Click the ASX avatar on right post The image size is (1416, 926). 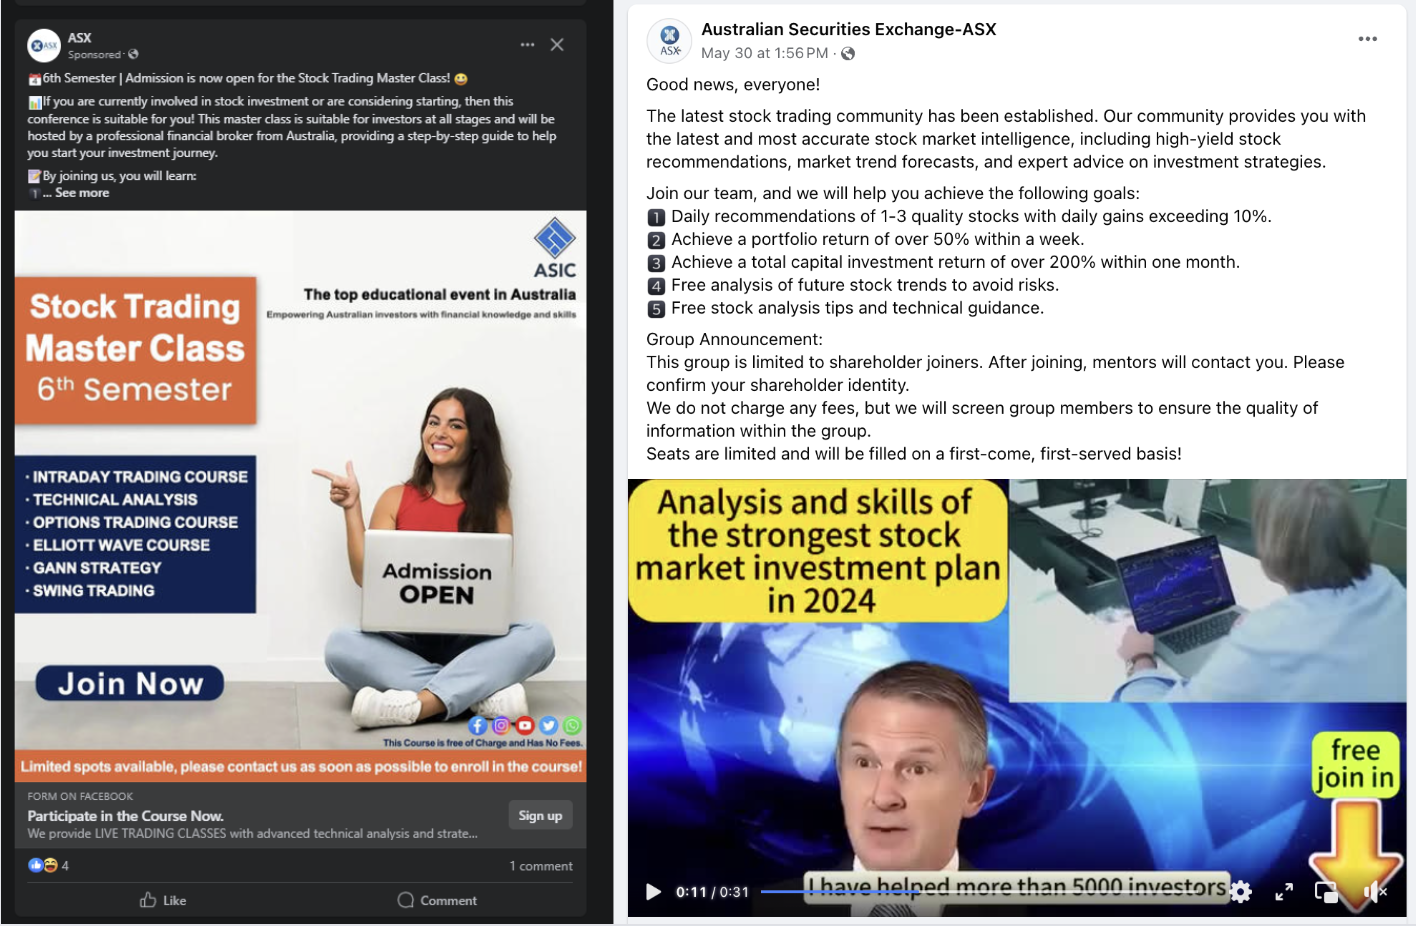tap(670, 41)
